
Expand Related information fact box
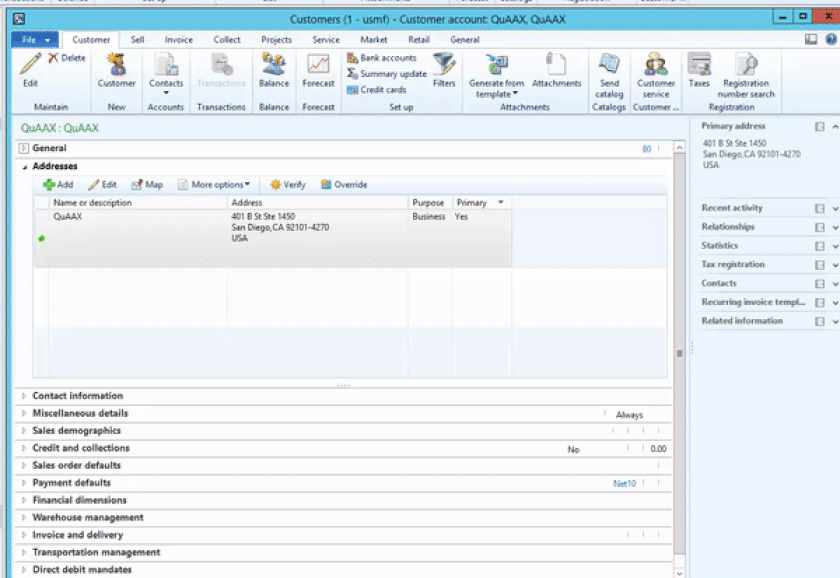(835, 321)
